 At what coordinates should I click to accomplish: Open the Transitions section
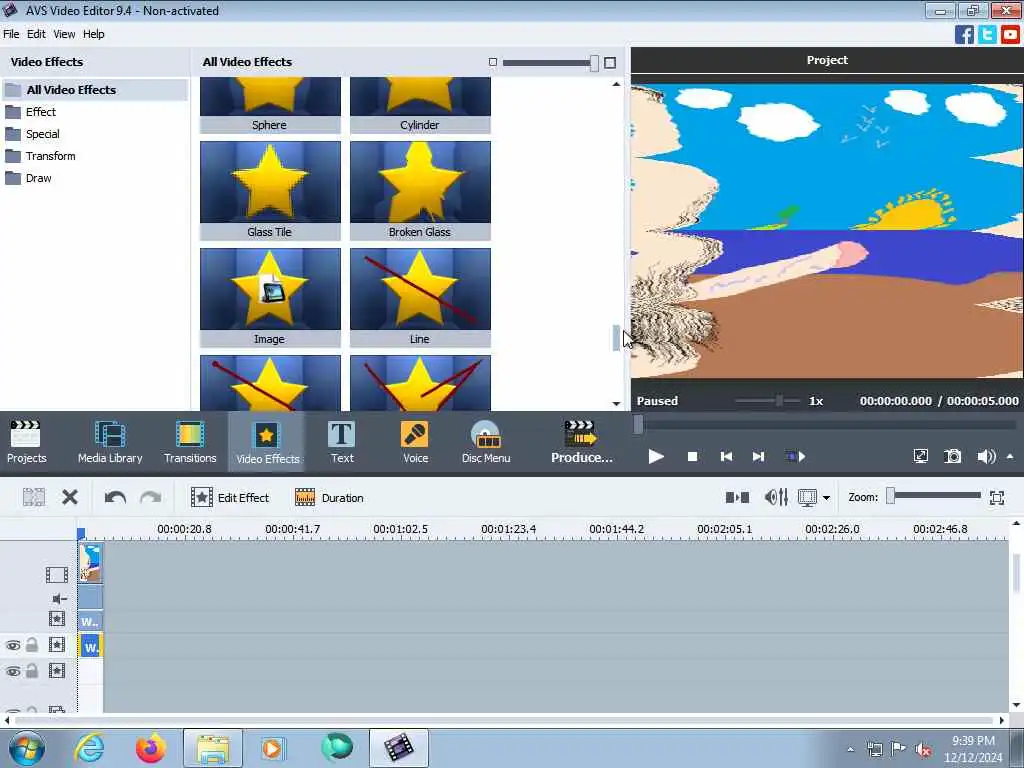click(190, 441)
